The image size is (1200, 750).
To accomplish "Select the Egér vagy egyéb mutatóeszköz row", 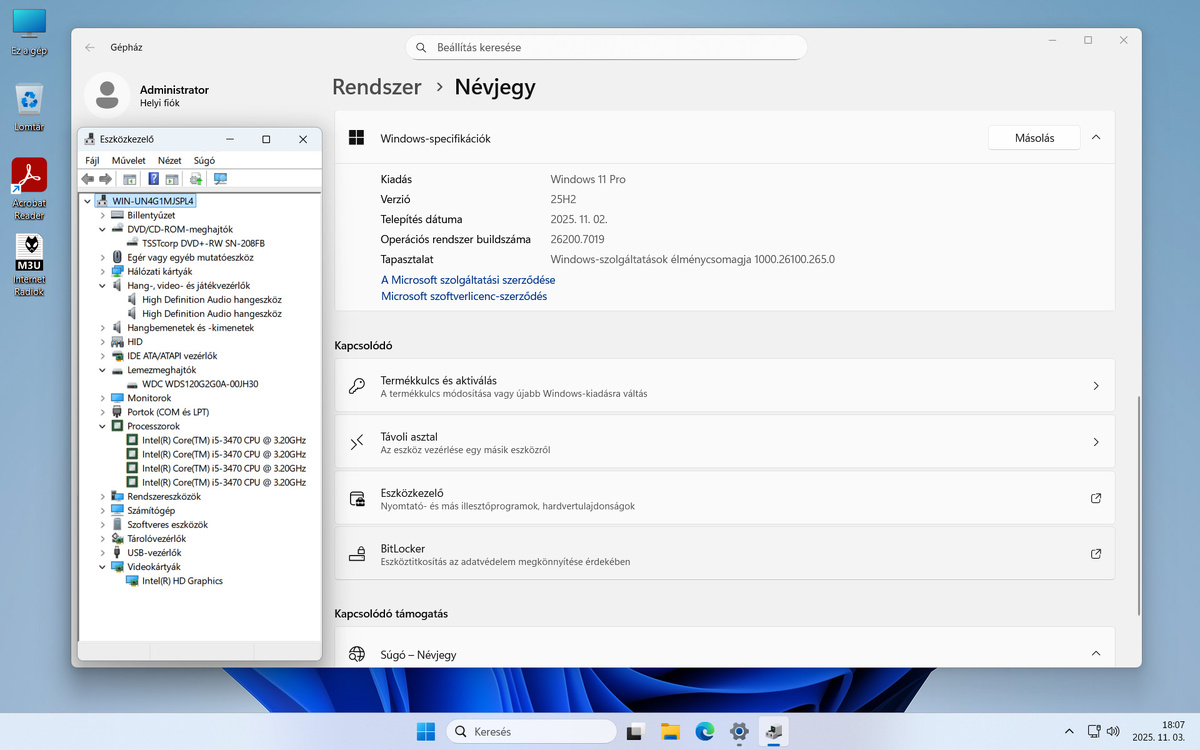I will (x=190, y=257).
